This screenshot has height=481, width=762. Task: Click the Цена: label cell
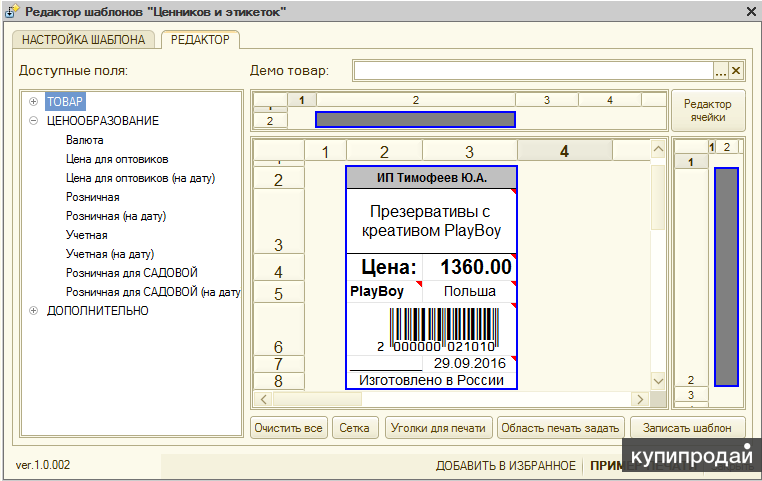[x=384, y=267]
